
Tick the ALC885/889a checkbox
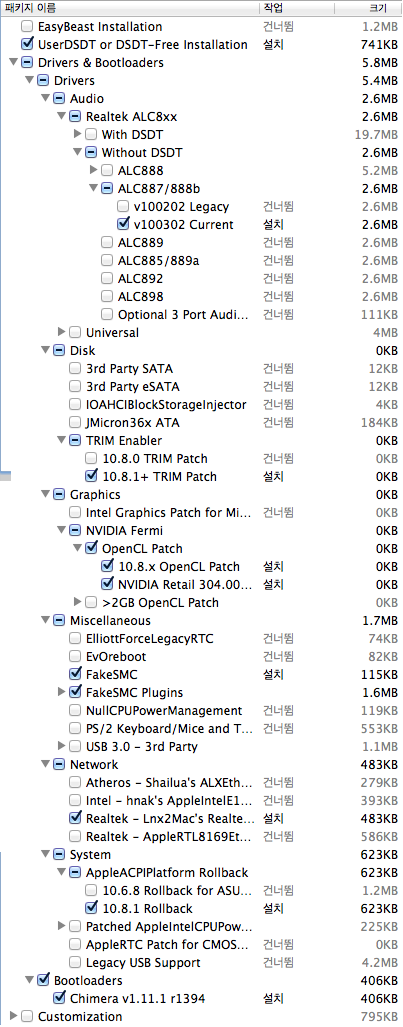pos(107,260)
